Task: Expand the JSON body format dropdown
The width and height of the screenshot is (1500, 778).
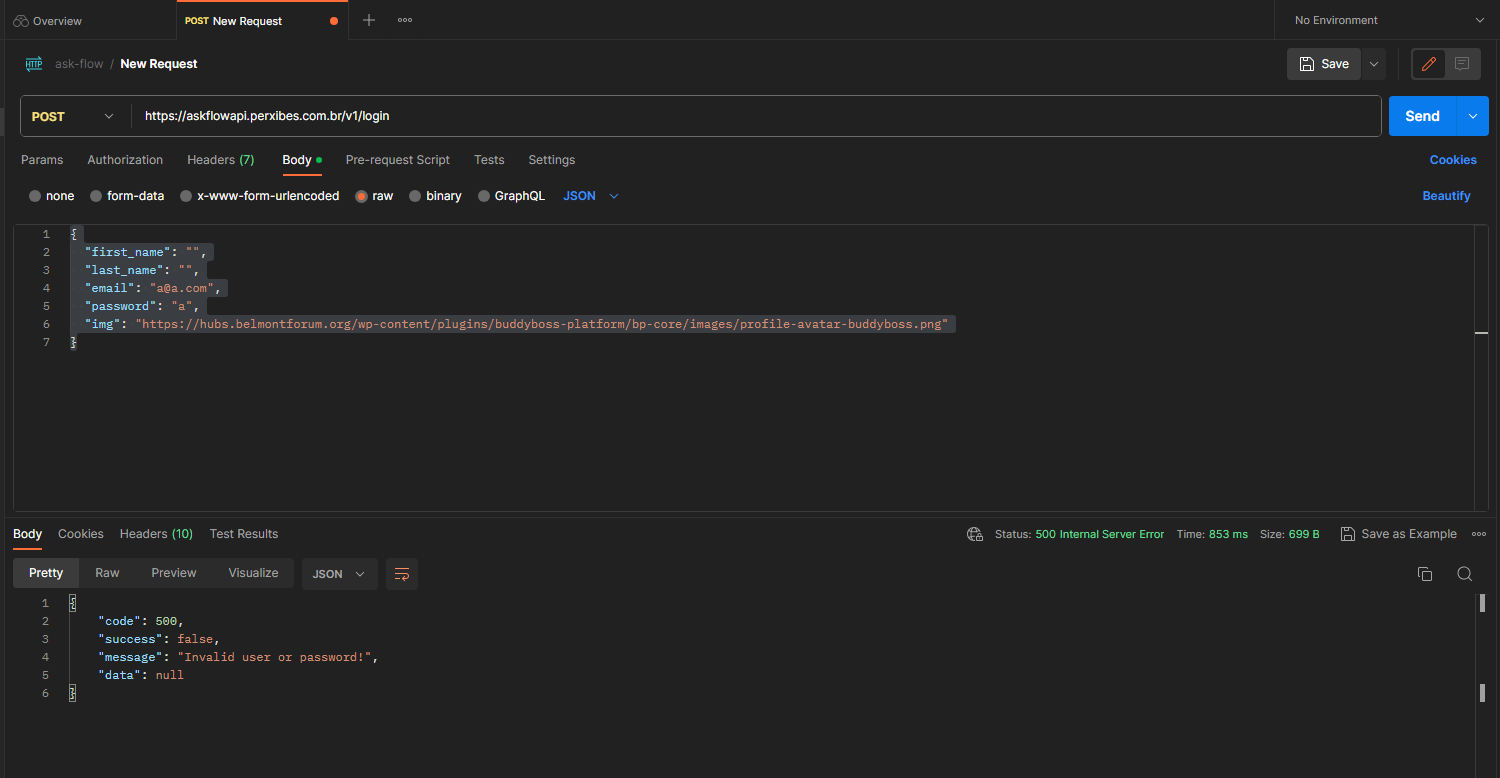Action: 589,195
